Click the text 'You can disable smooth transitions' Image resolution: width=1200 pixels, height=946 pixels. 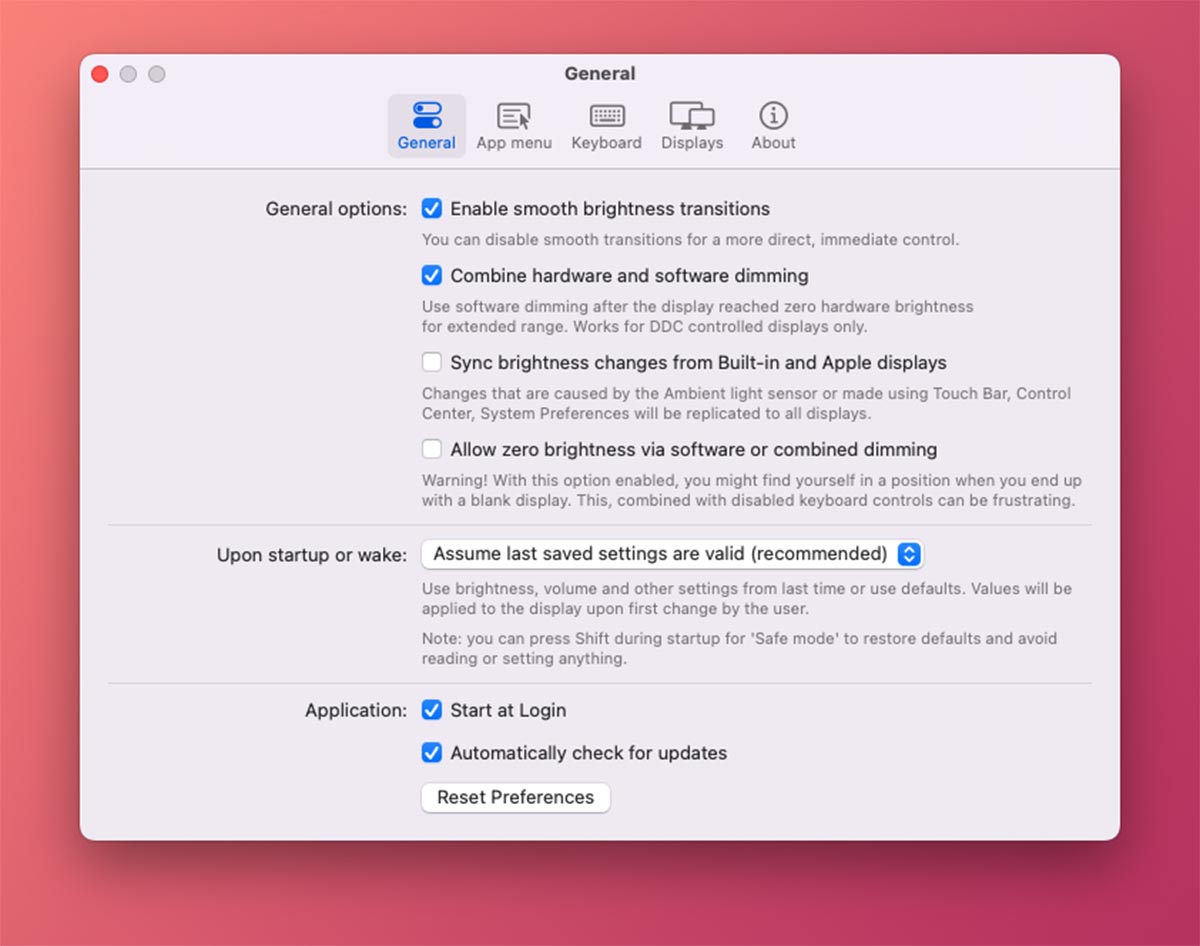[x=690, y=240]
